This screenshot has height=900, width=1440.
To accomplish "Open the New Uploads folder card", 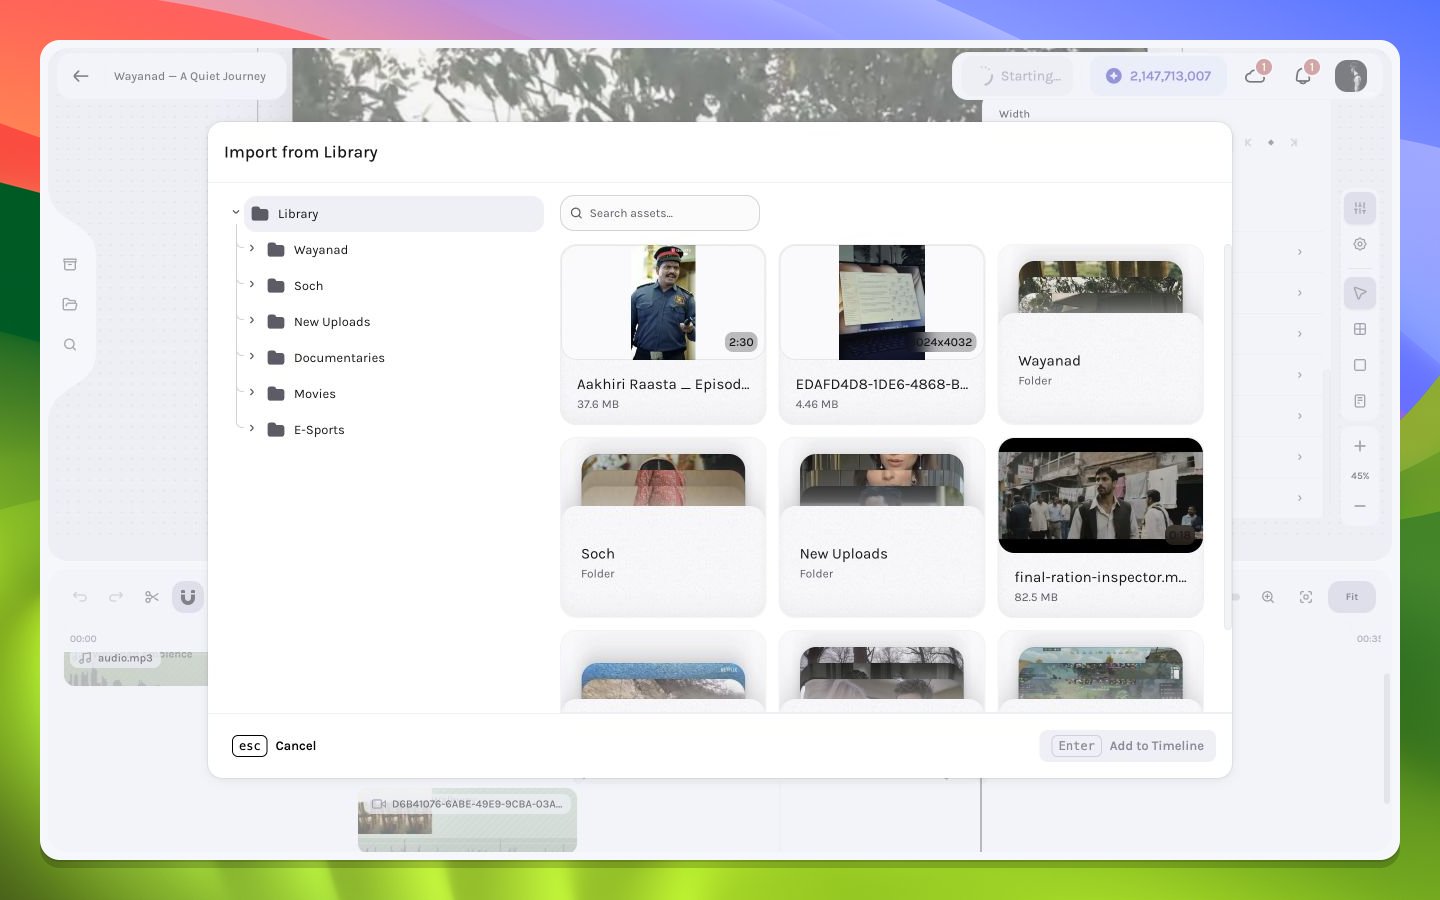I will click(882, 527).
